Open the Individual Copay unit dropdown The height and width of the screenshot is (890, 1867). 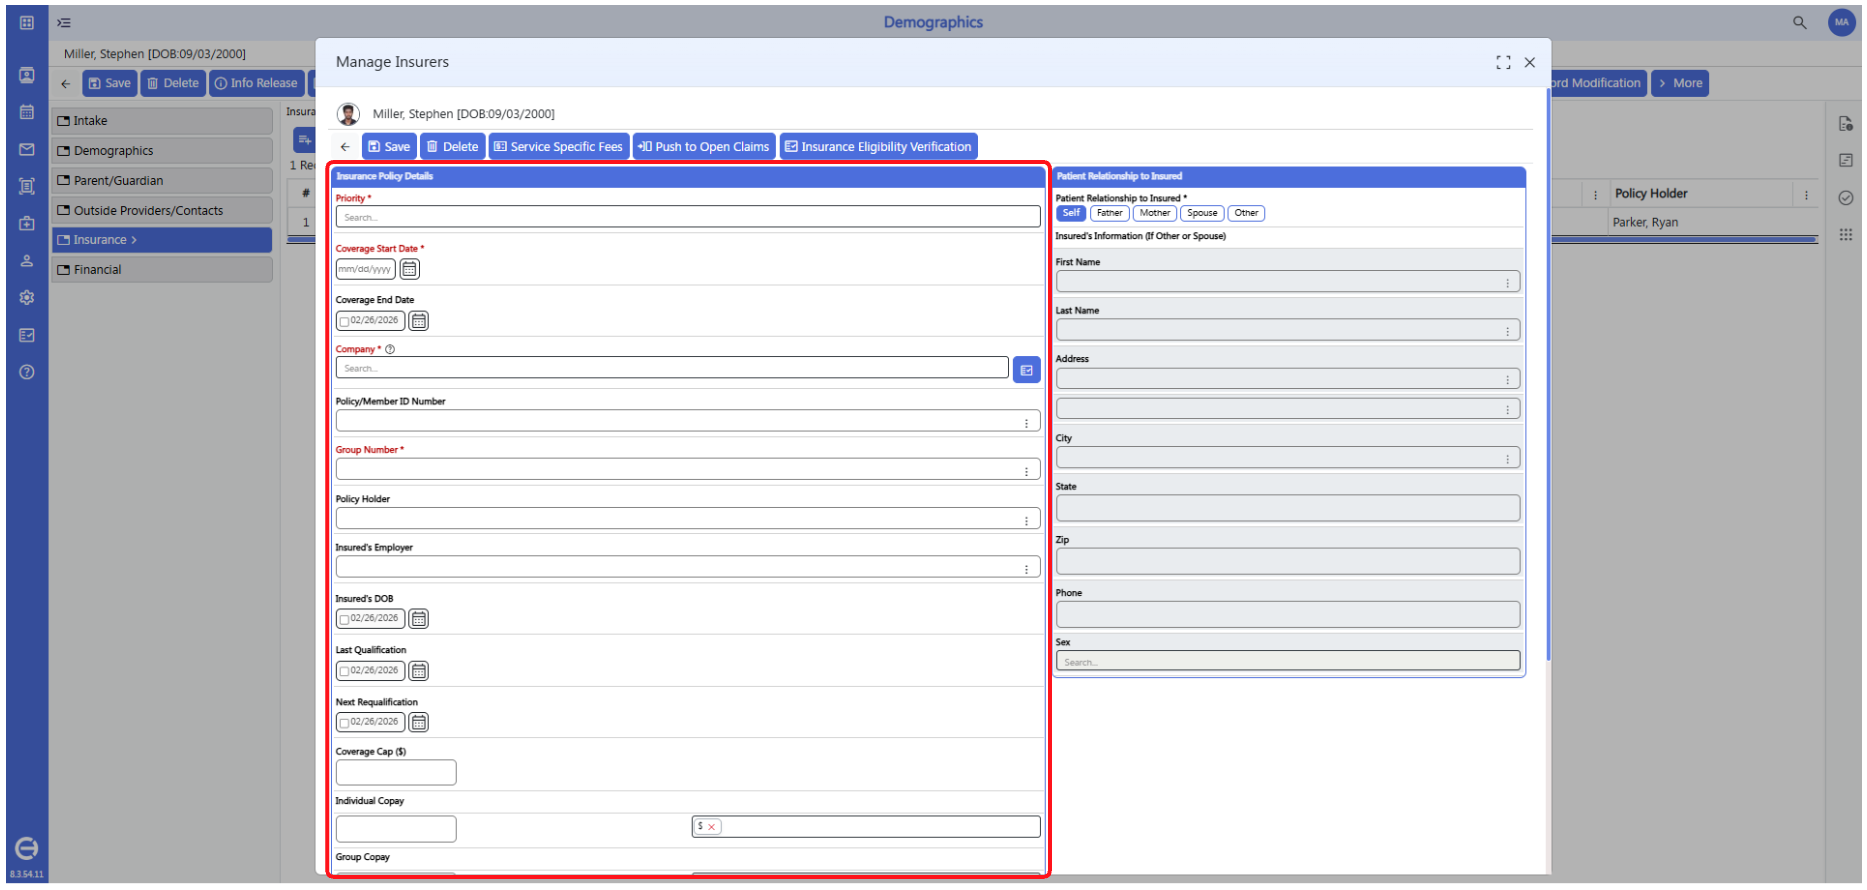[x=866, y=827]
